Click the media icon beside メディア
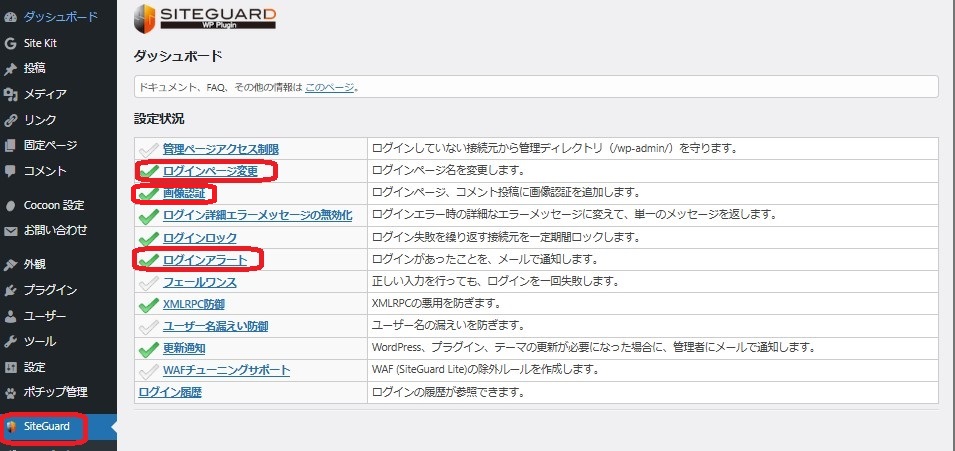Screen dimensions: 955x451 tap(11, 94)
